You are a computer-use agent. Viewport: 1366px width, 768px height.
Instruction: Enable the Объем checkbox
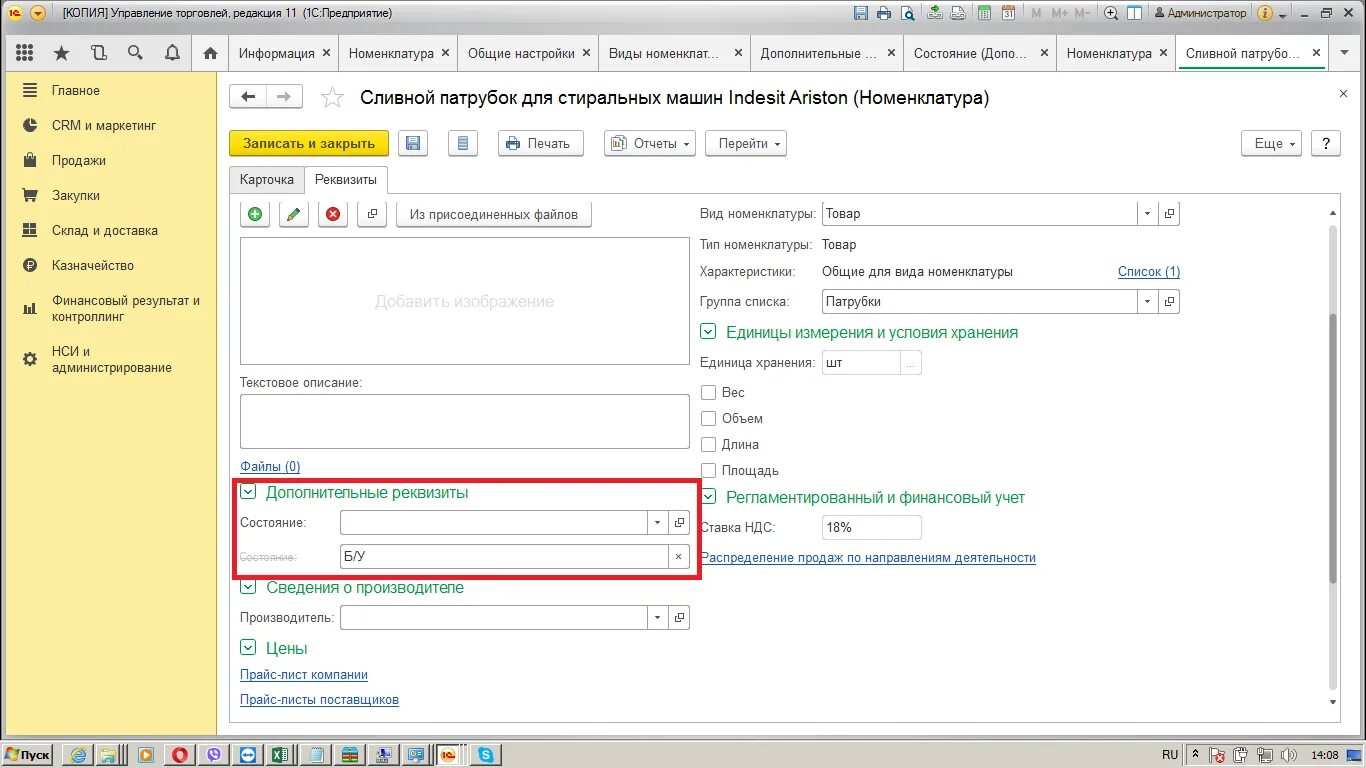[709, 418]
